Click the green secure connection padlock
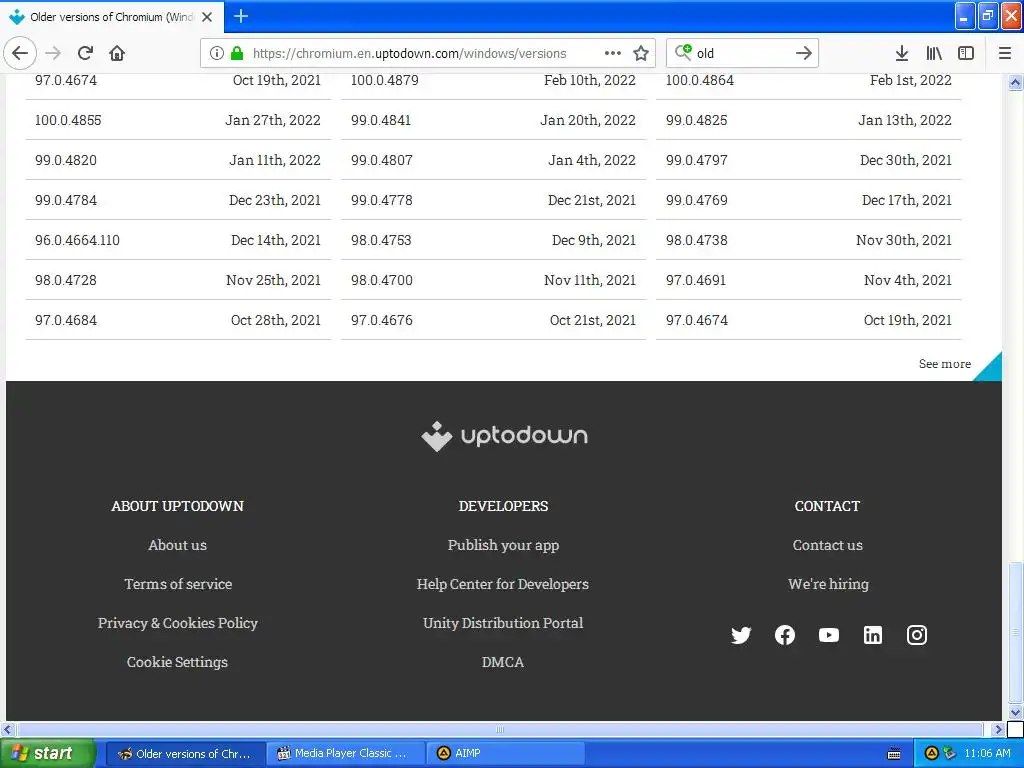This screenshot has height=768, width=1024. tap(237, 53)
